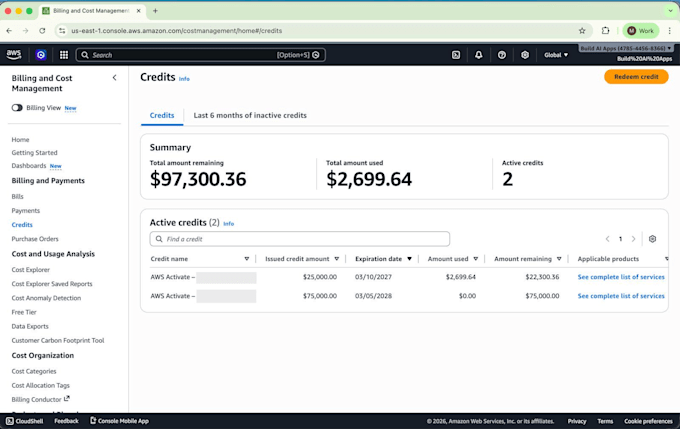Select the Billing and Cost Management browser tab
Viewport: 680px width, 429px height.
pyautogui.click(x=92, y=11)
